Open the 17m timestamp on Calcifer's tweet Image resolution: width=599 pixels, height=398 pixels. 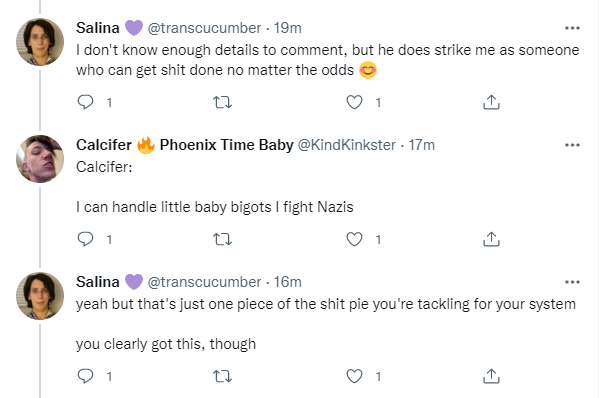pyautogui.click(x=422, y=145)
